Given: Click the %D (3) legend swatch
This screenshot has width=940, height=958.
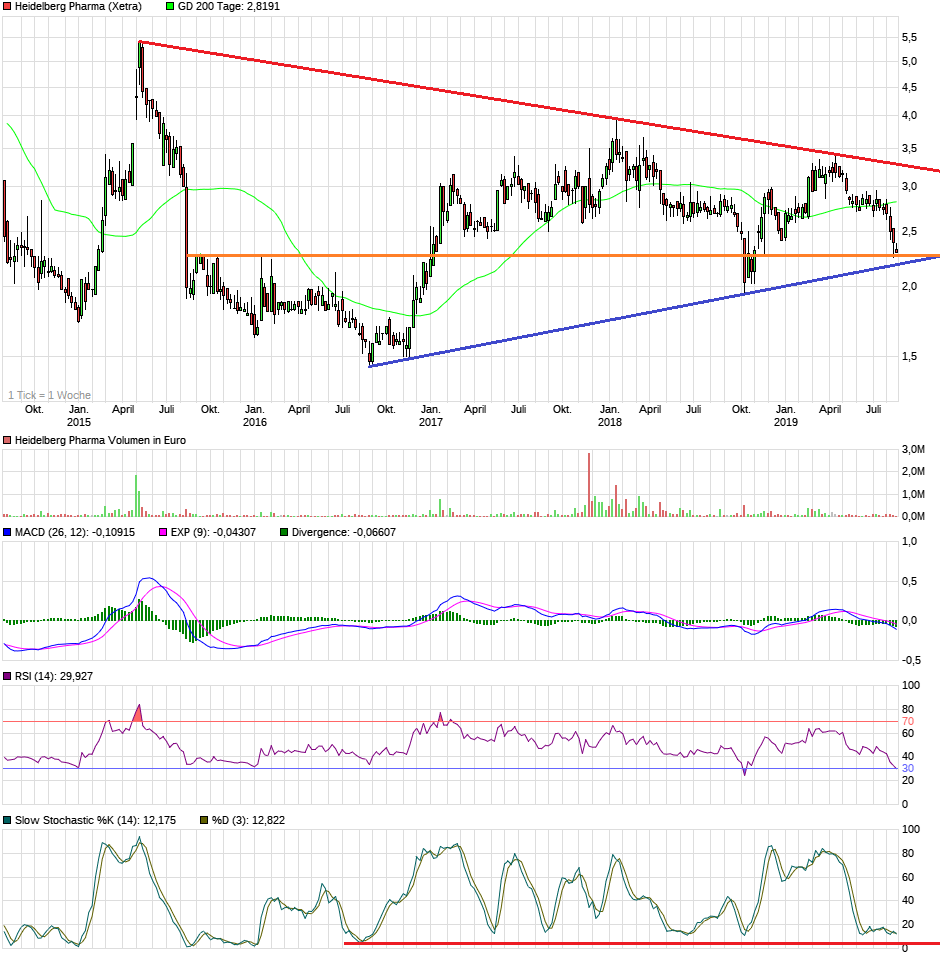Looking at the screenshot, I should 204,820.
